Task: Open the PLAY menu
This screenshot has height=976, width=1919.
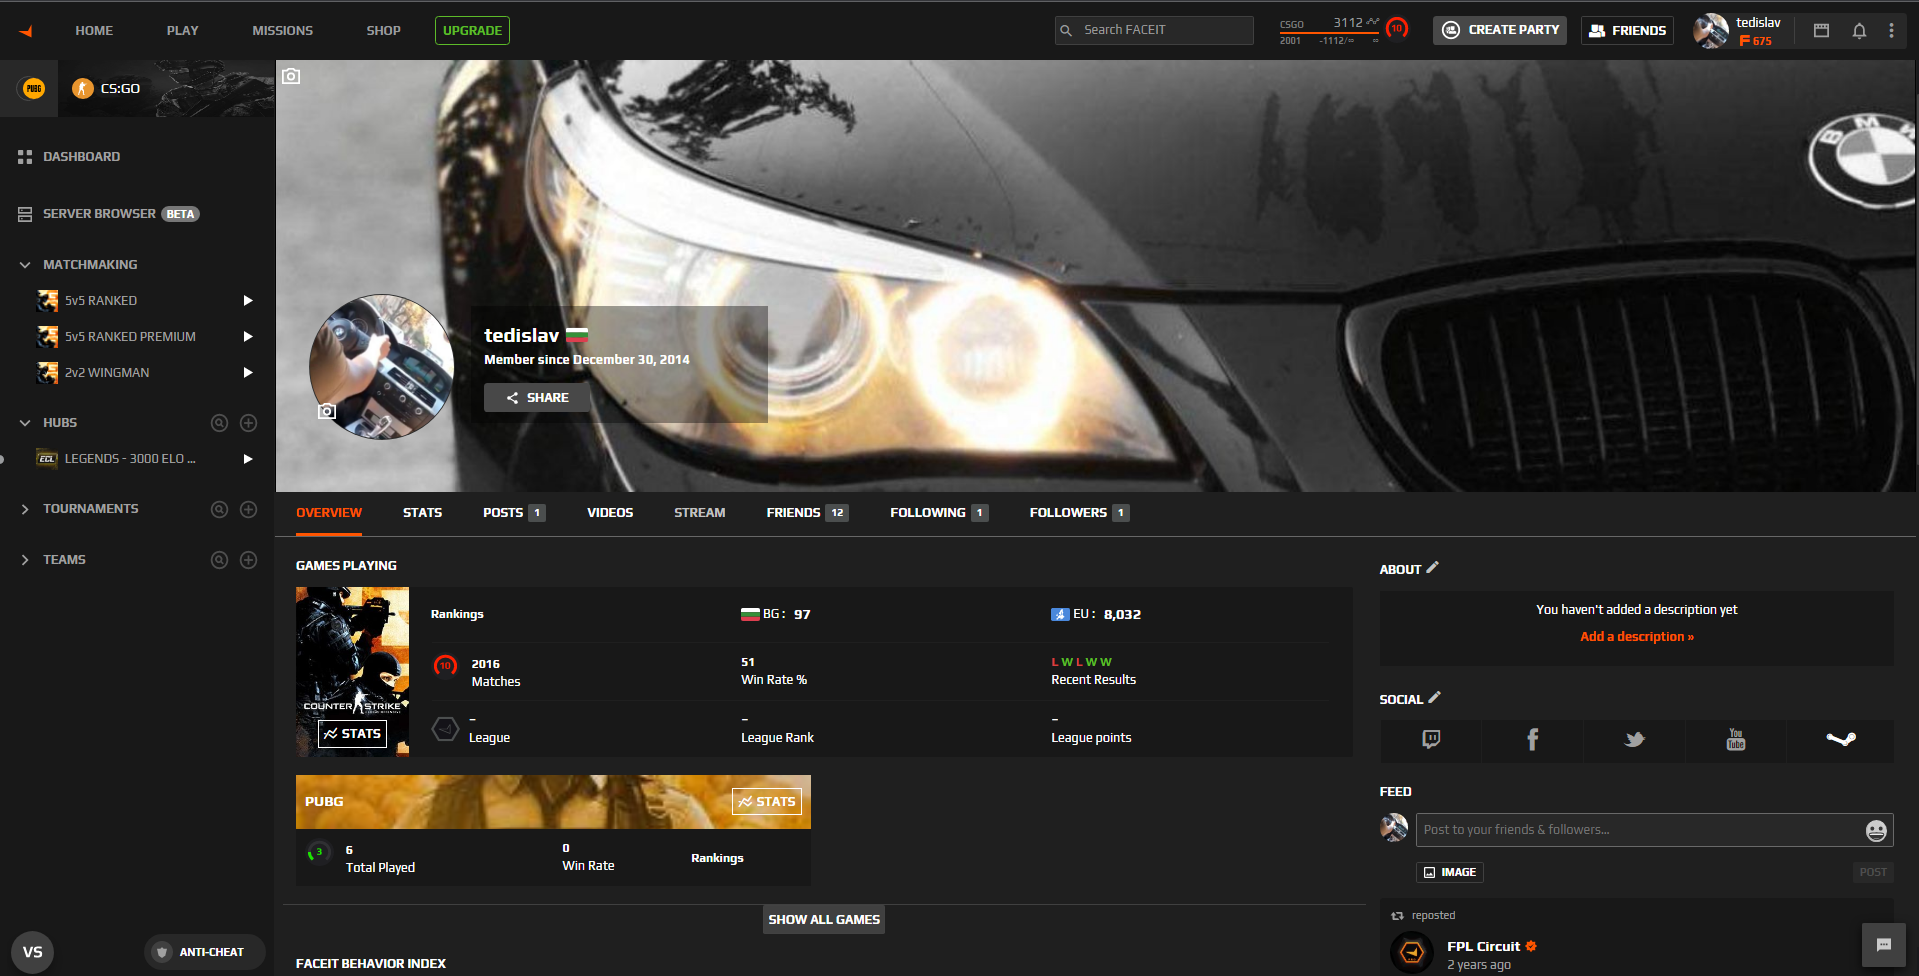Action: pos(183,31)
